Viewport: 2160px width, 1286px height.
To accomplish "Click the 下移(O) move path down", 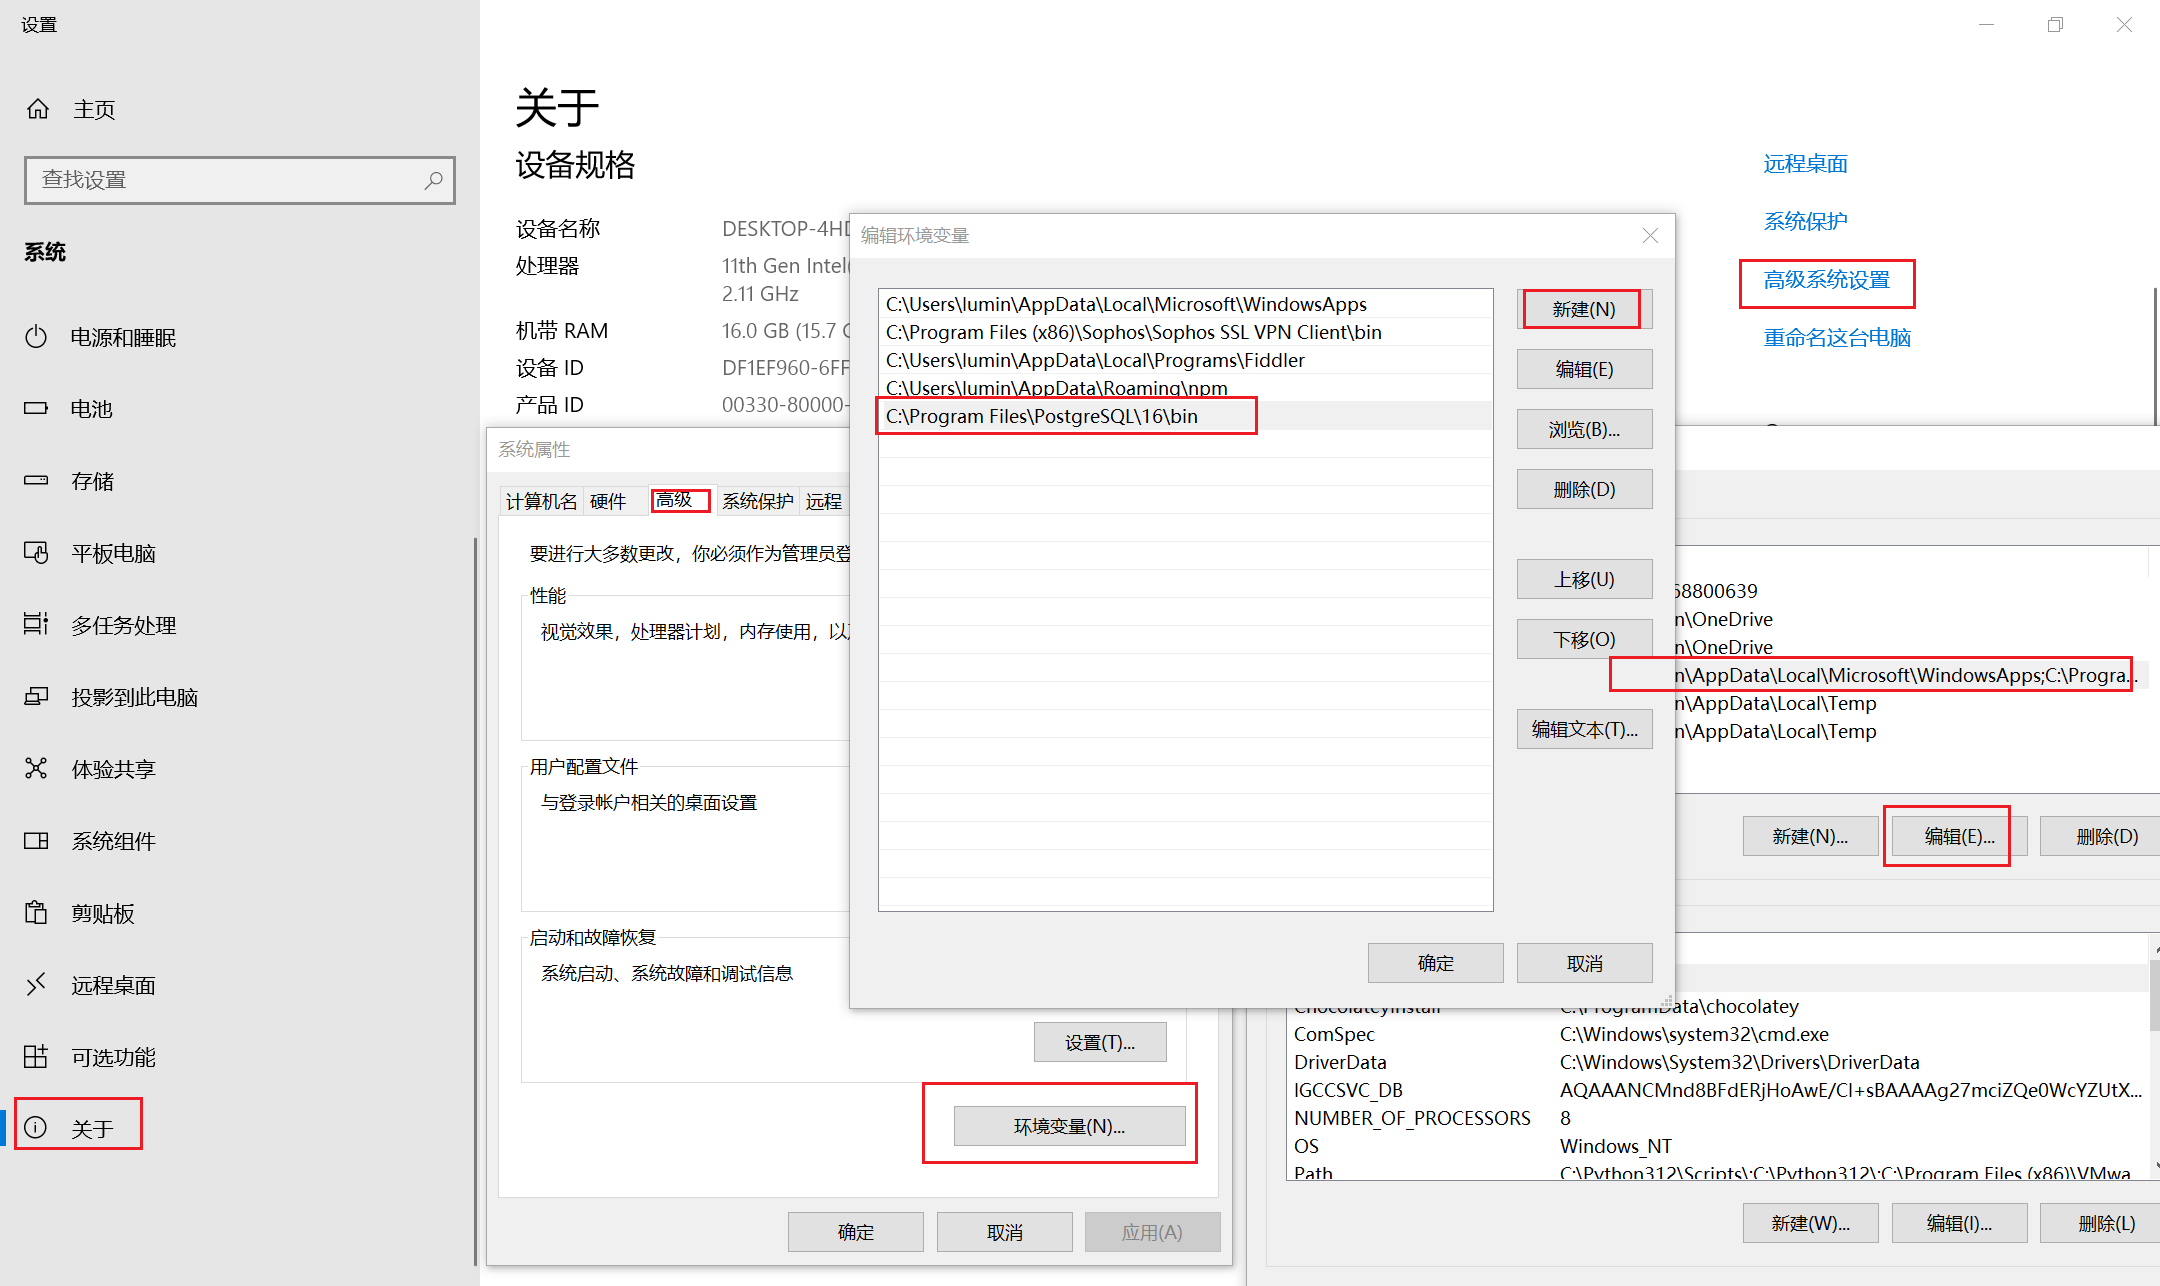I will point(1584,638).
